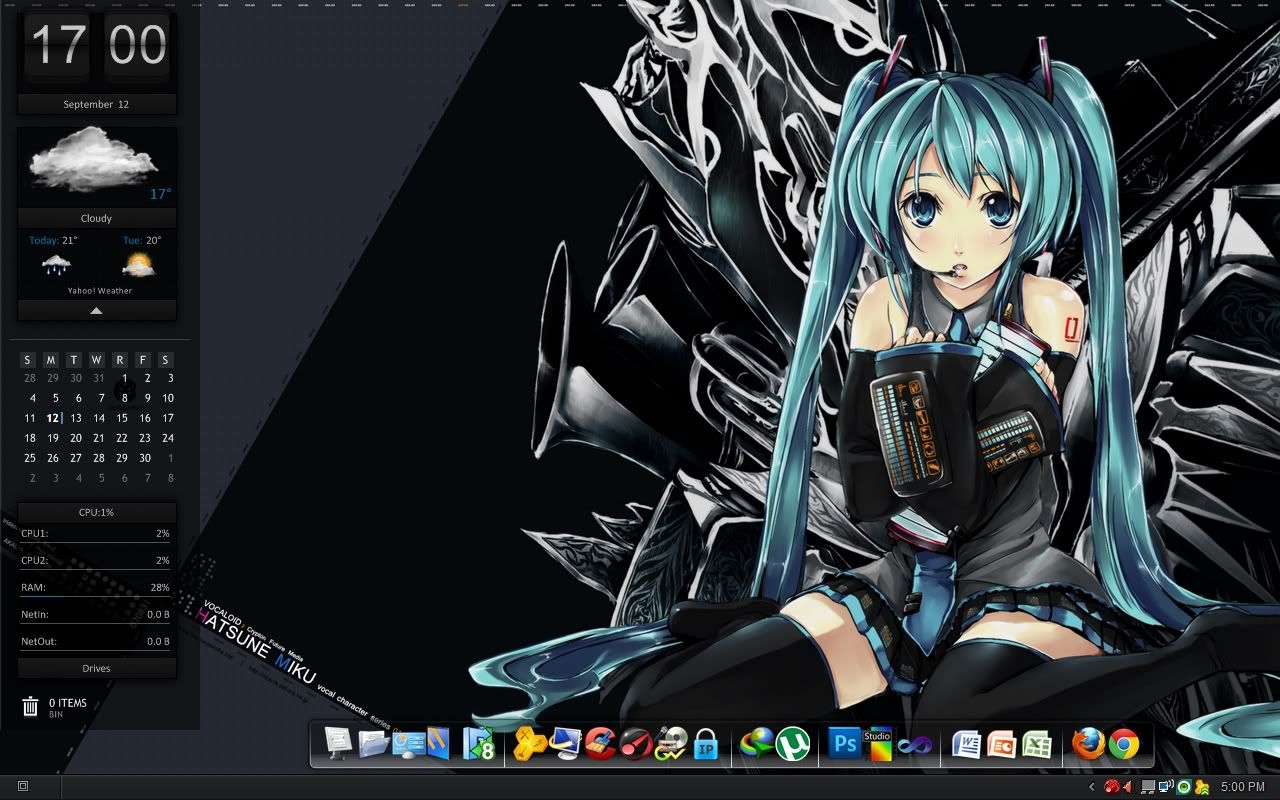The image size is (1280, 800).
Task: Launch Microsoft Word from the dock
Action: click(x=966, y=744)
